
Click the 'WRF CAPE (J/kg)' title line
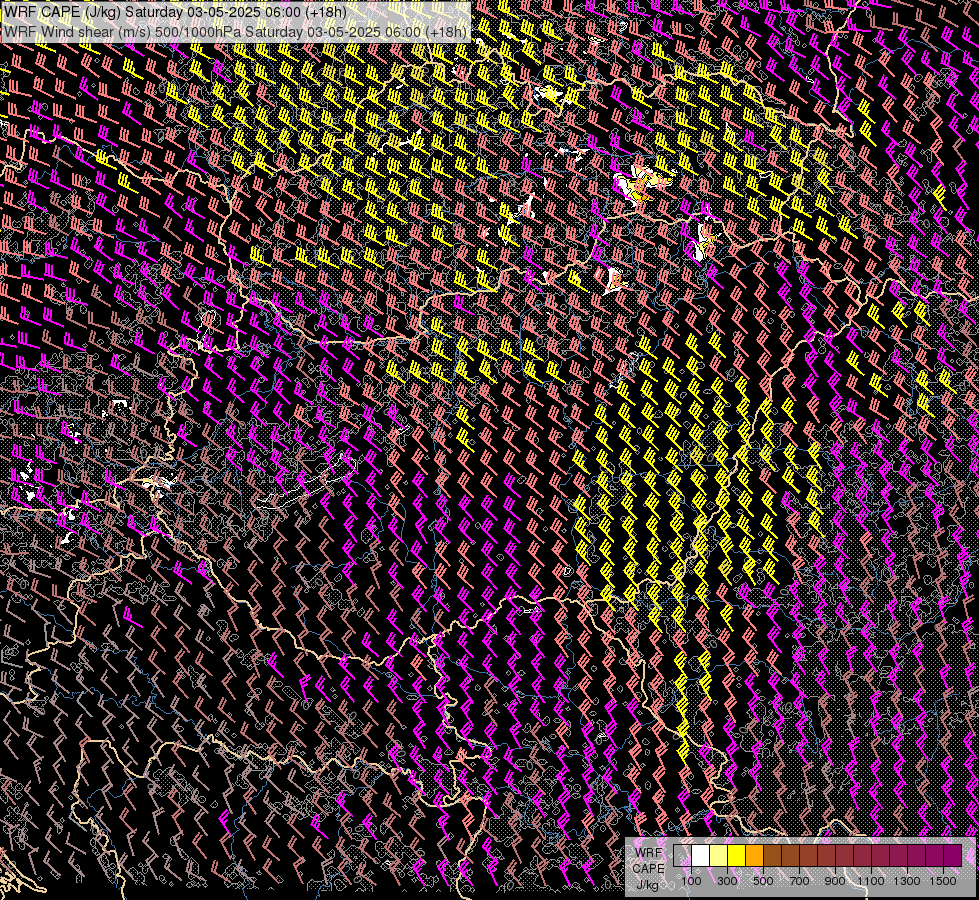tap(175, 12)
